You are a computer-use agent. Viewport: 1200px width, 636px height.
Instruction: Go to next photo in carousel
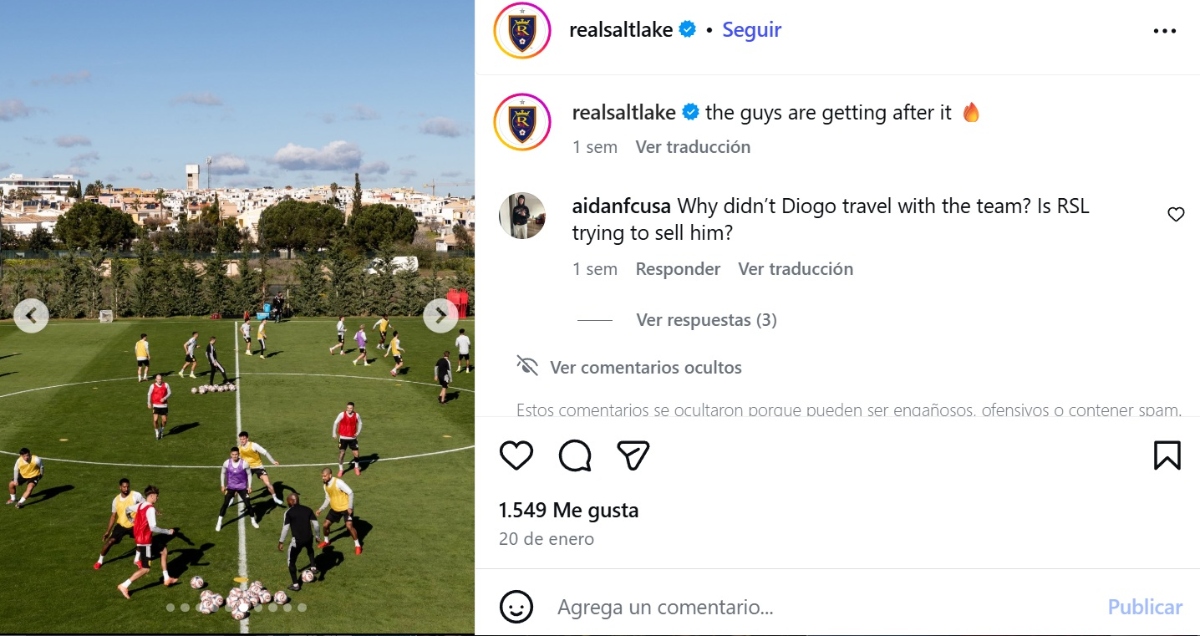tap(440, 316)
